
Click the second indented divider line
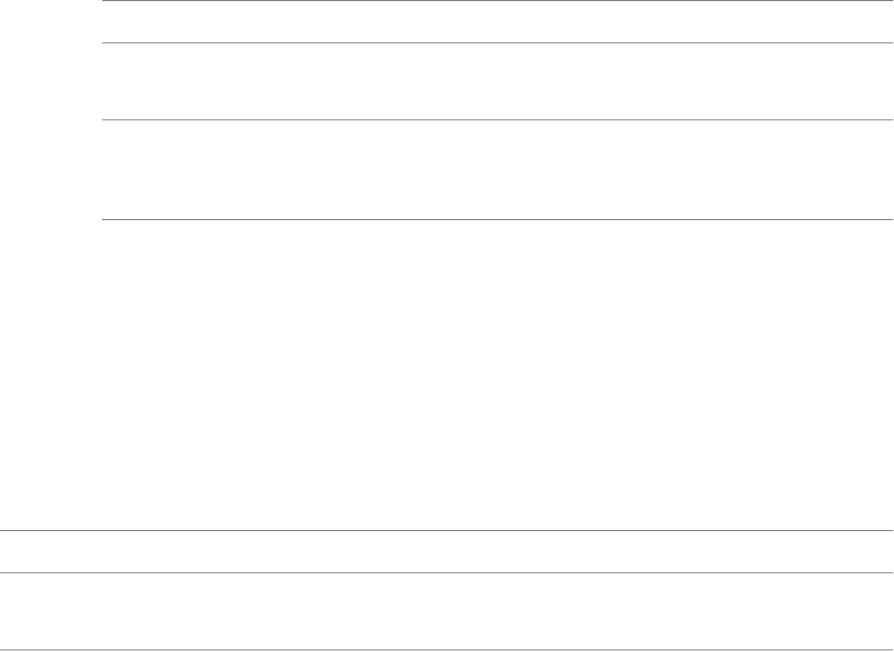pyautogui.click(x=498, y=42)
